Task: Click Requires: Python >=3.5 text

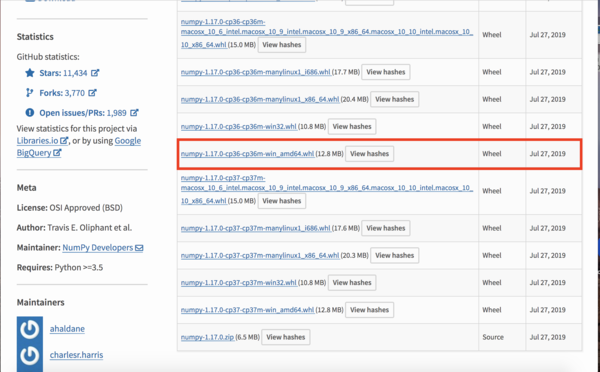Action: click(60, 267)
